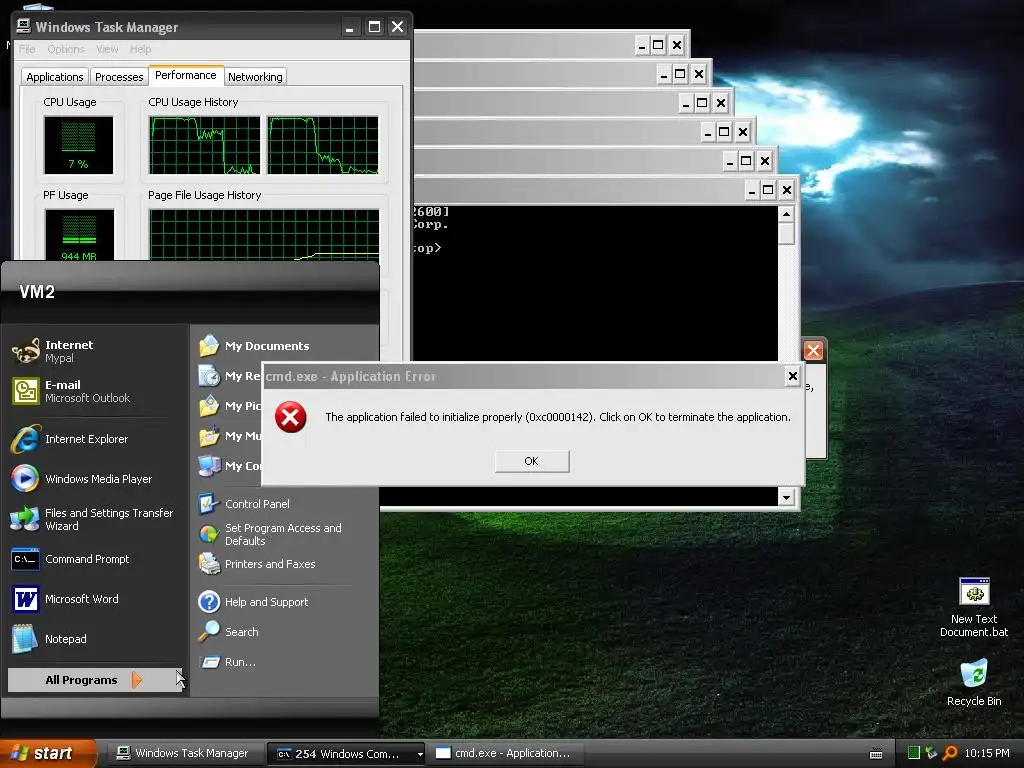Click the taskbar clock showing 10:15 PM
This screenshot has width=1024, height=768.
(x=987, y=753)
